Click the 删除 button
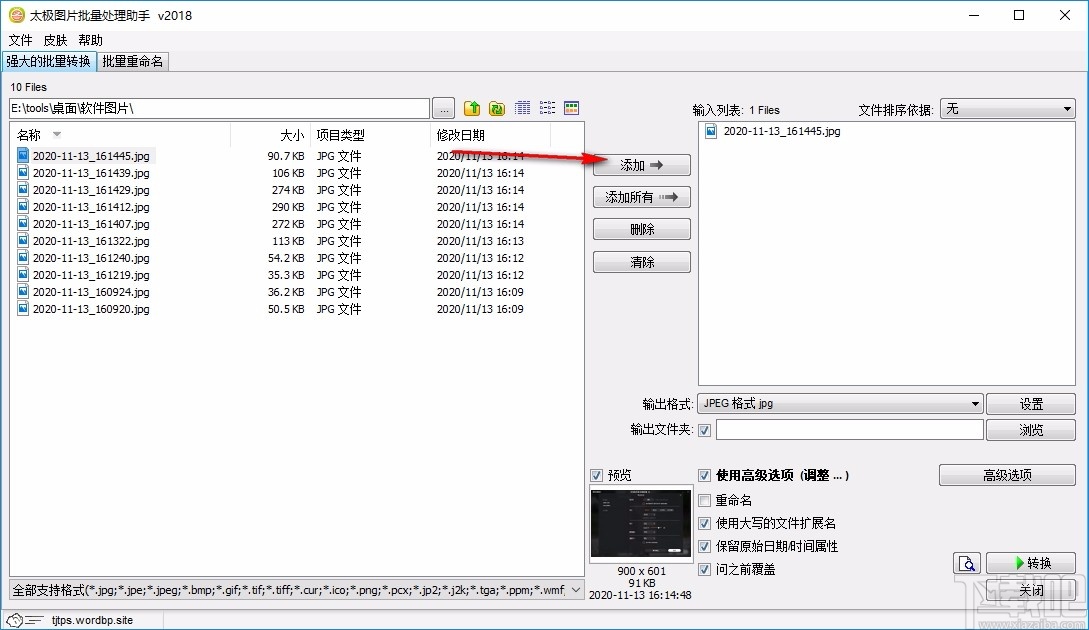The image size is (1089, 630). coord(642,229)
